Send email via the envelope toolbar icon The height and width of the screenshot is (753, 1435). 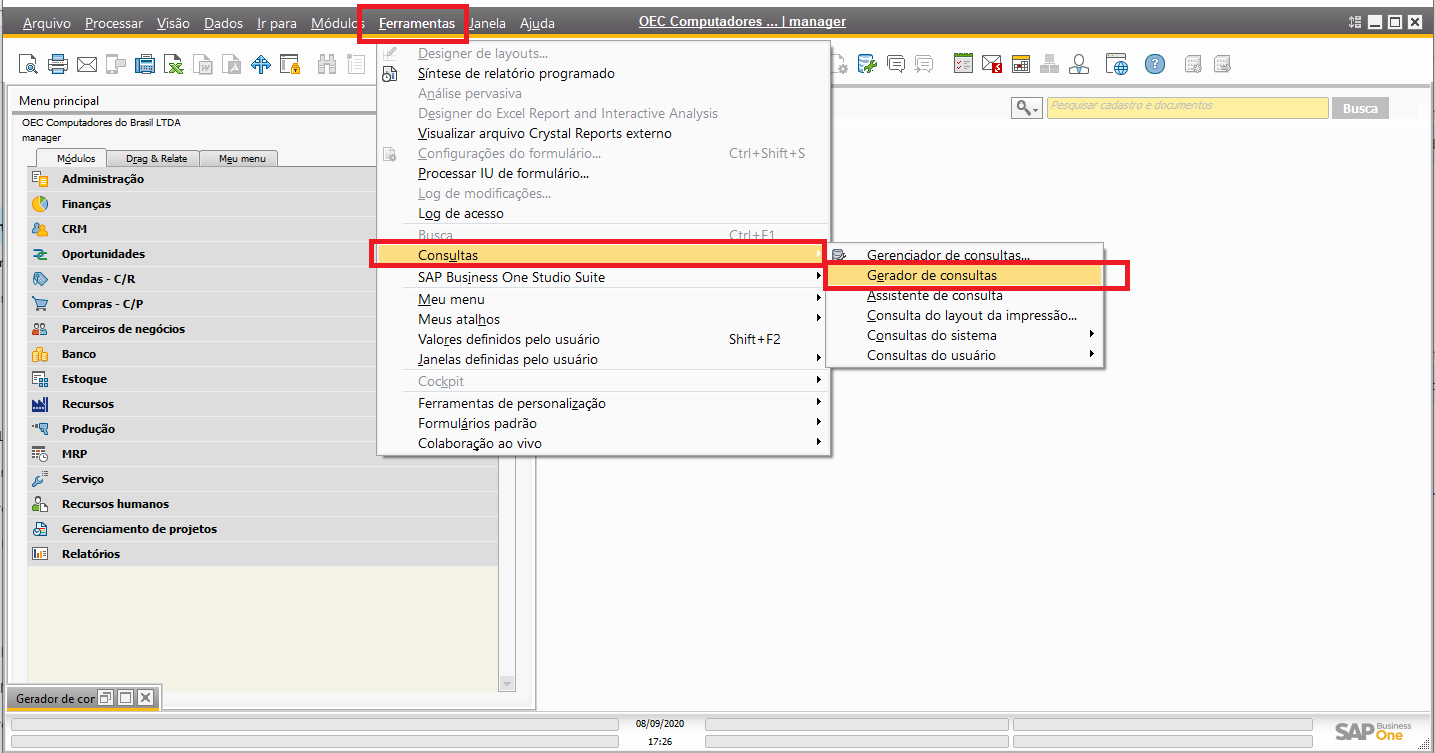(87, 65)
